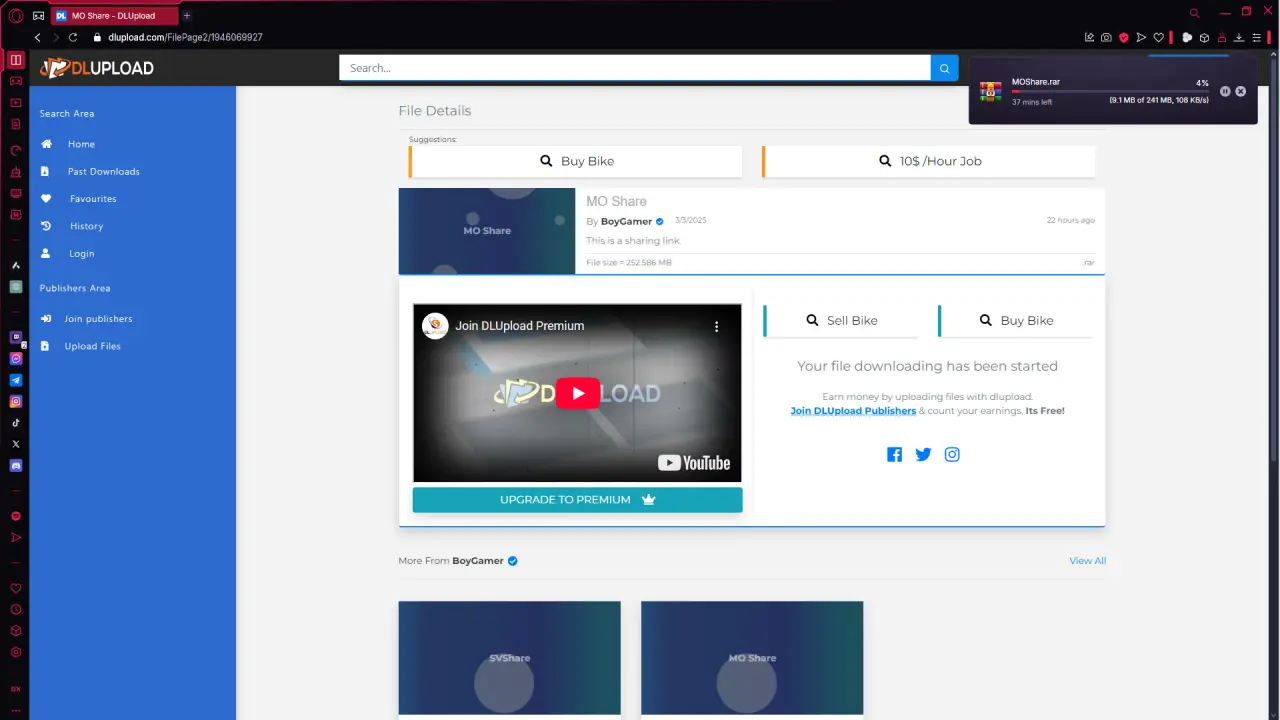Click the Sell Bike suggestion
Screen dimensions: 1280x720
point(841,320)
